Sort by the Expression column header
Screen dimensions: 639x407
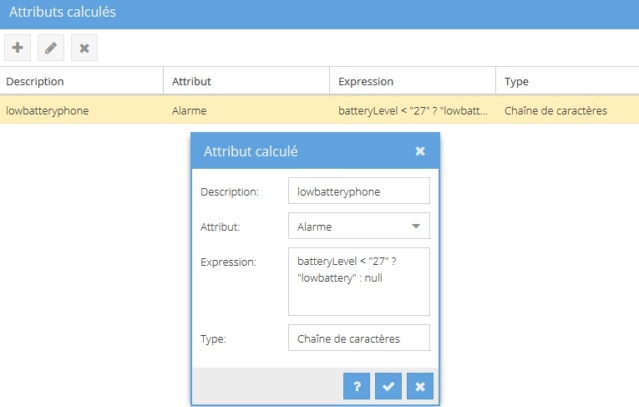click(412, 81)
